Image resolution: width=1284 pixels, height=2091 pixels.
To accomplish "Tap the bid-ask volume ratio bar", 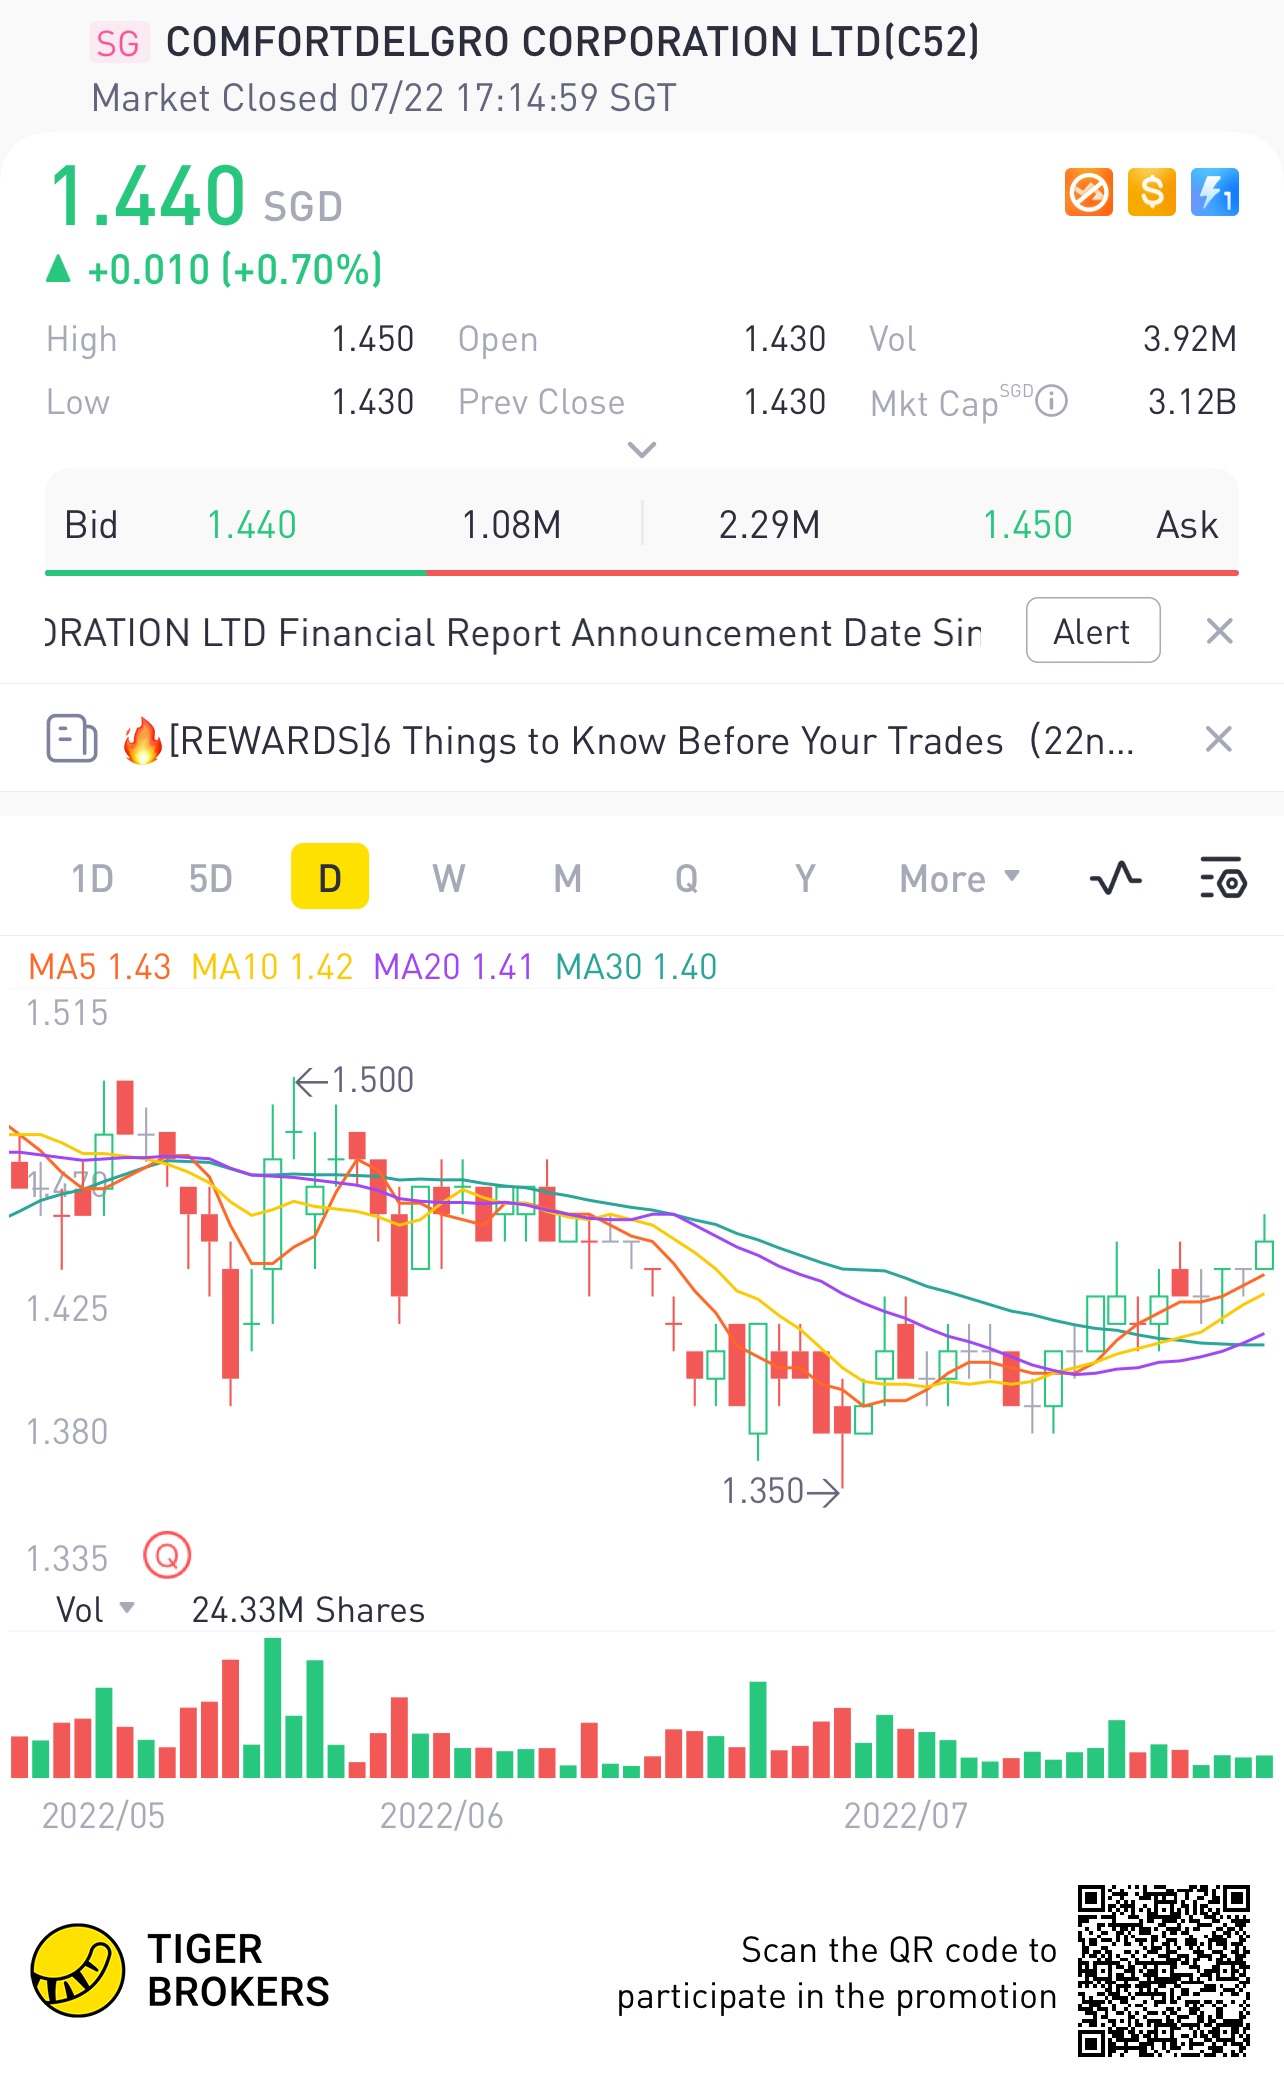I will point(642,573).
